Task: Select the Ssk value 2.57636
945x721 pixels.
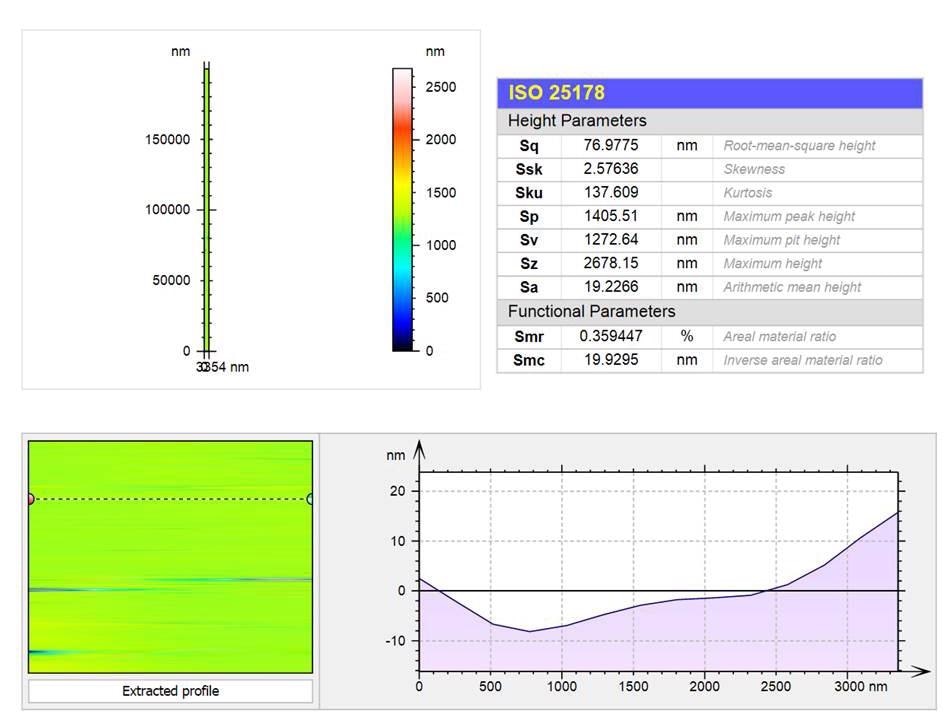Action: pyautogui.click(x=611, y=169)
